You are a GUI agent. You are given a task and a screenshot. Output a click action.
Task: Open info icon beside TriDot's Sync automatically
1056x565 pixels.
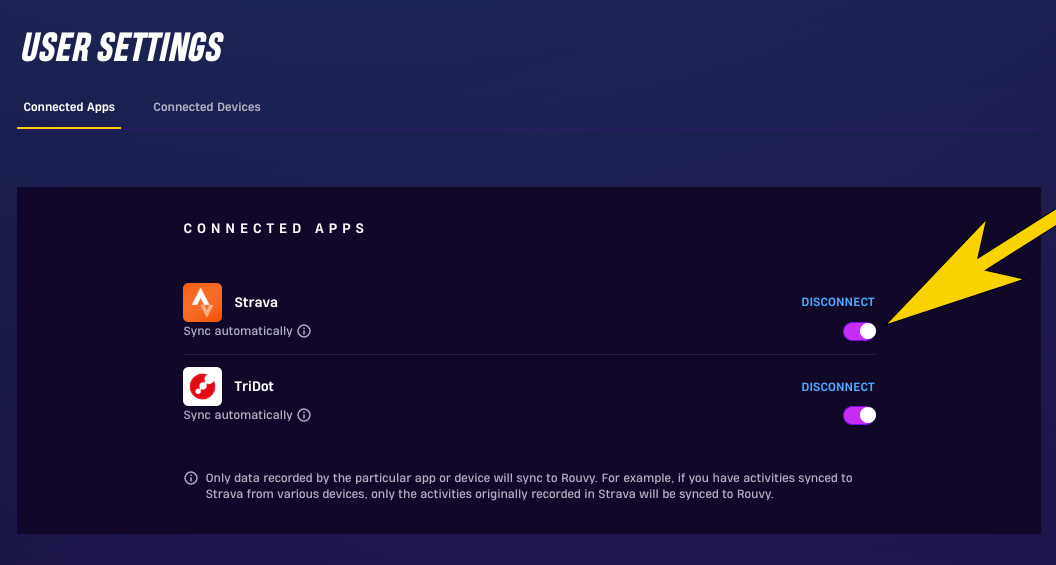coord(304,415)
